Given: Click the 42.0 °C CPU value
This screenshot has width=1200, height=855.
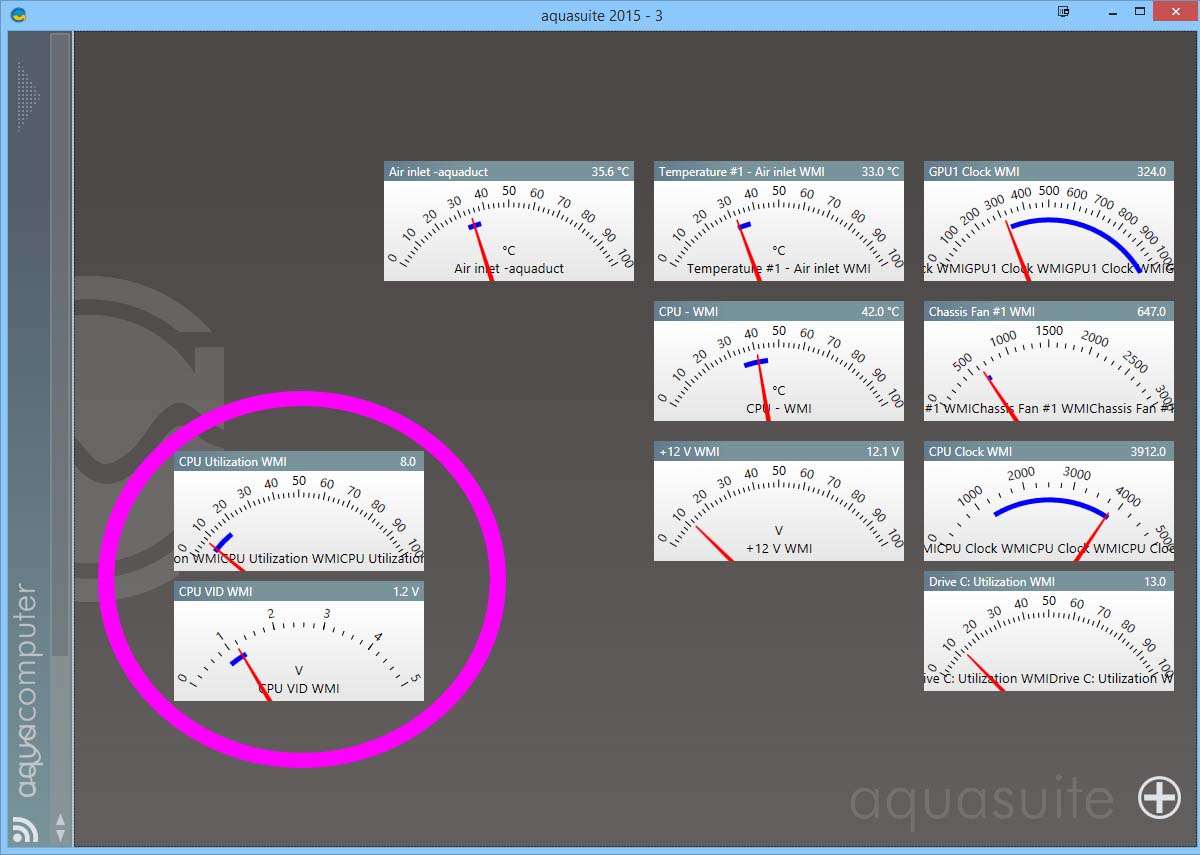Looking at the screenshot, I should 880,312.
